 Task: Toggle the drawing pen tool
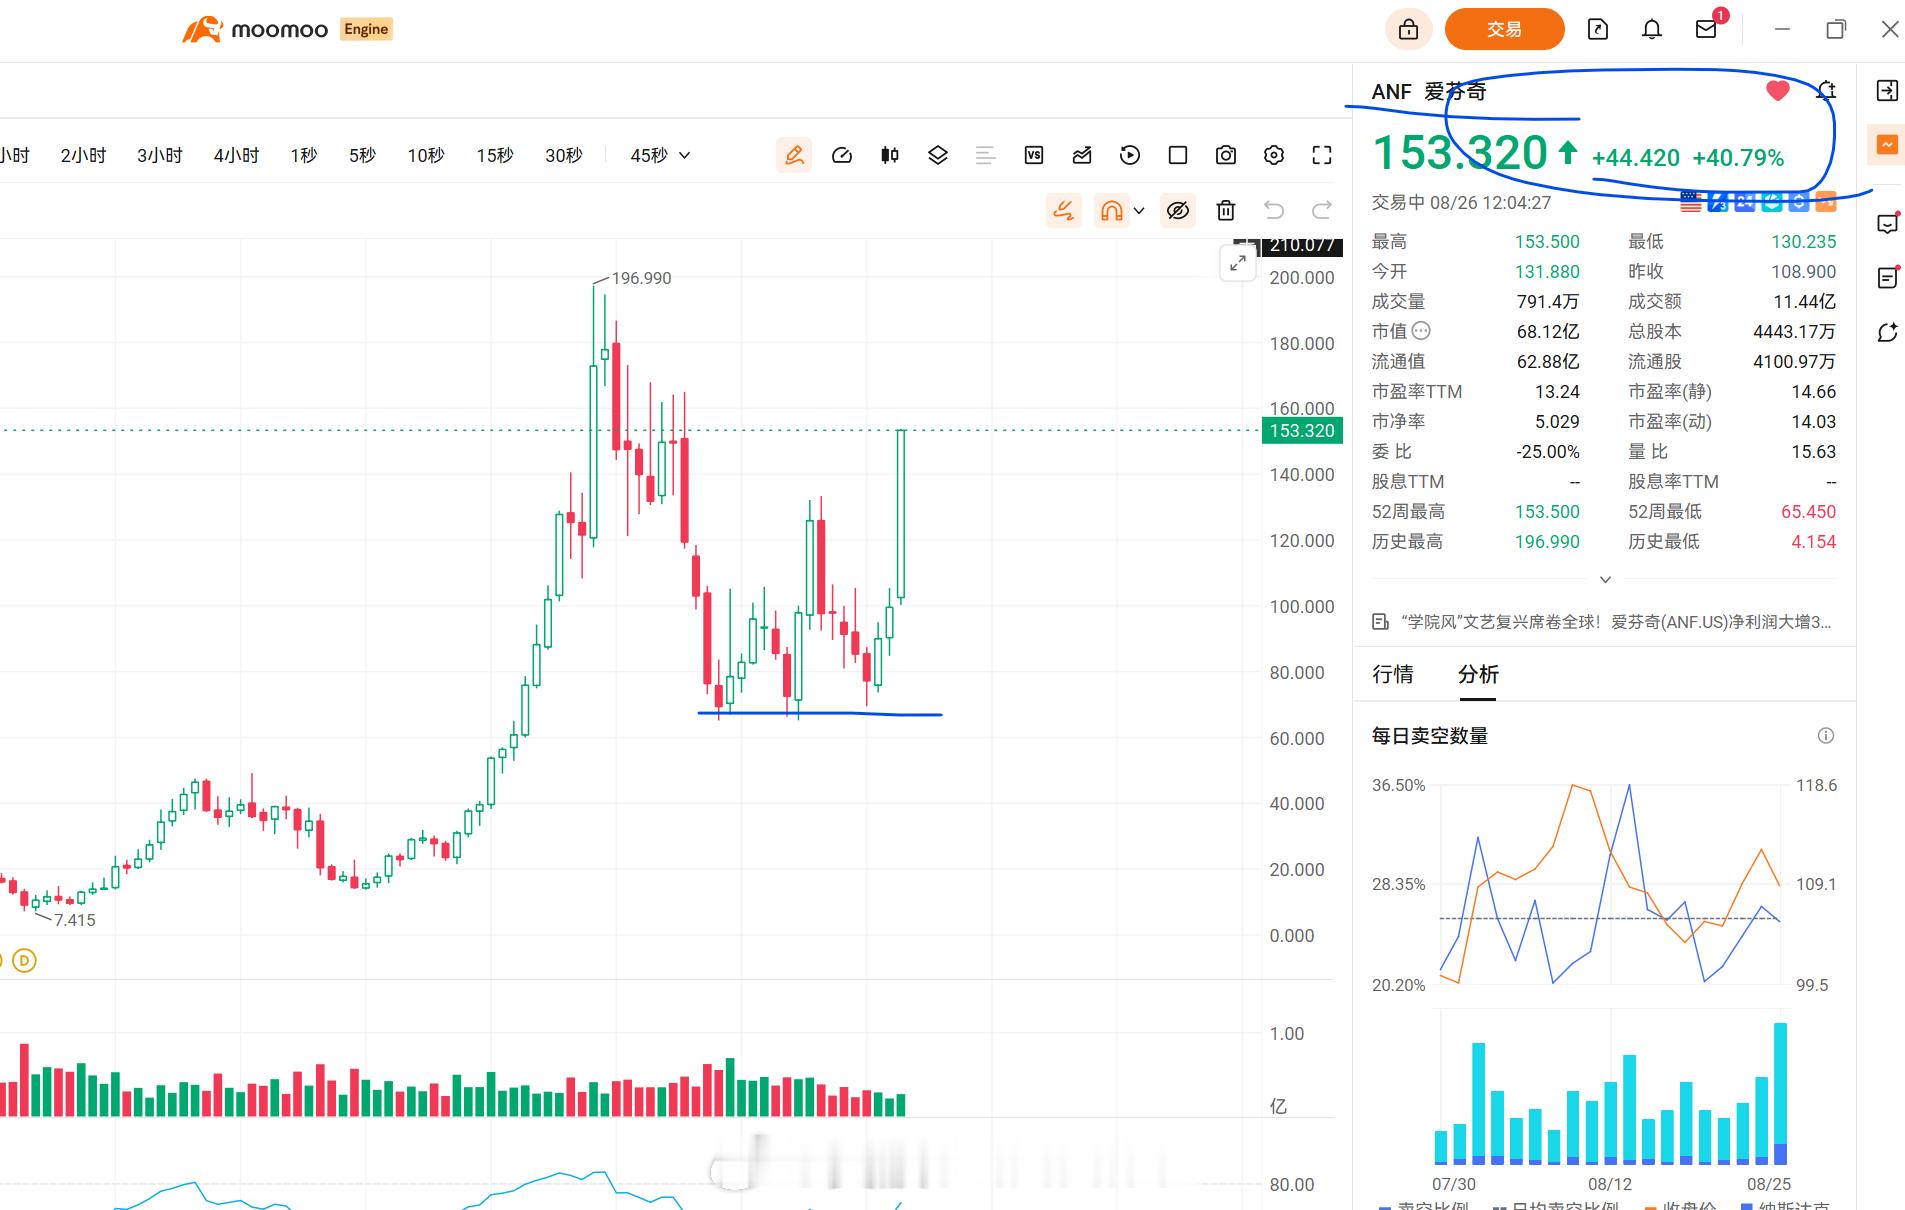point(794,155)
